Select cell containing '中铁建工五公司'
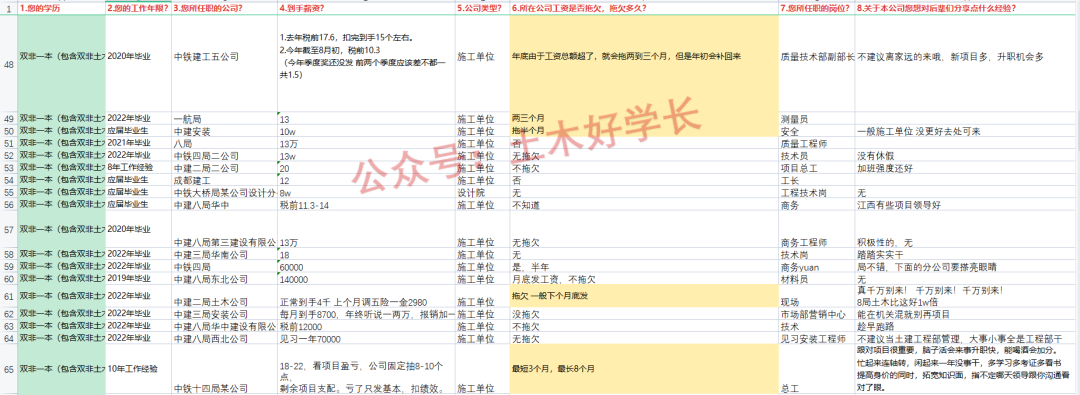Image resolution: width=1080 pixels, height=395 pixels. (x=225, y=57)
